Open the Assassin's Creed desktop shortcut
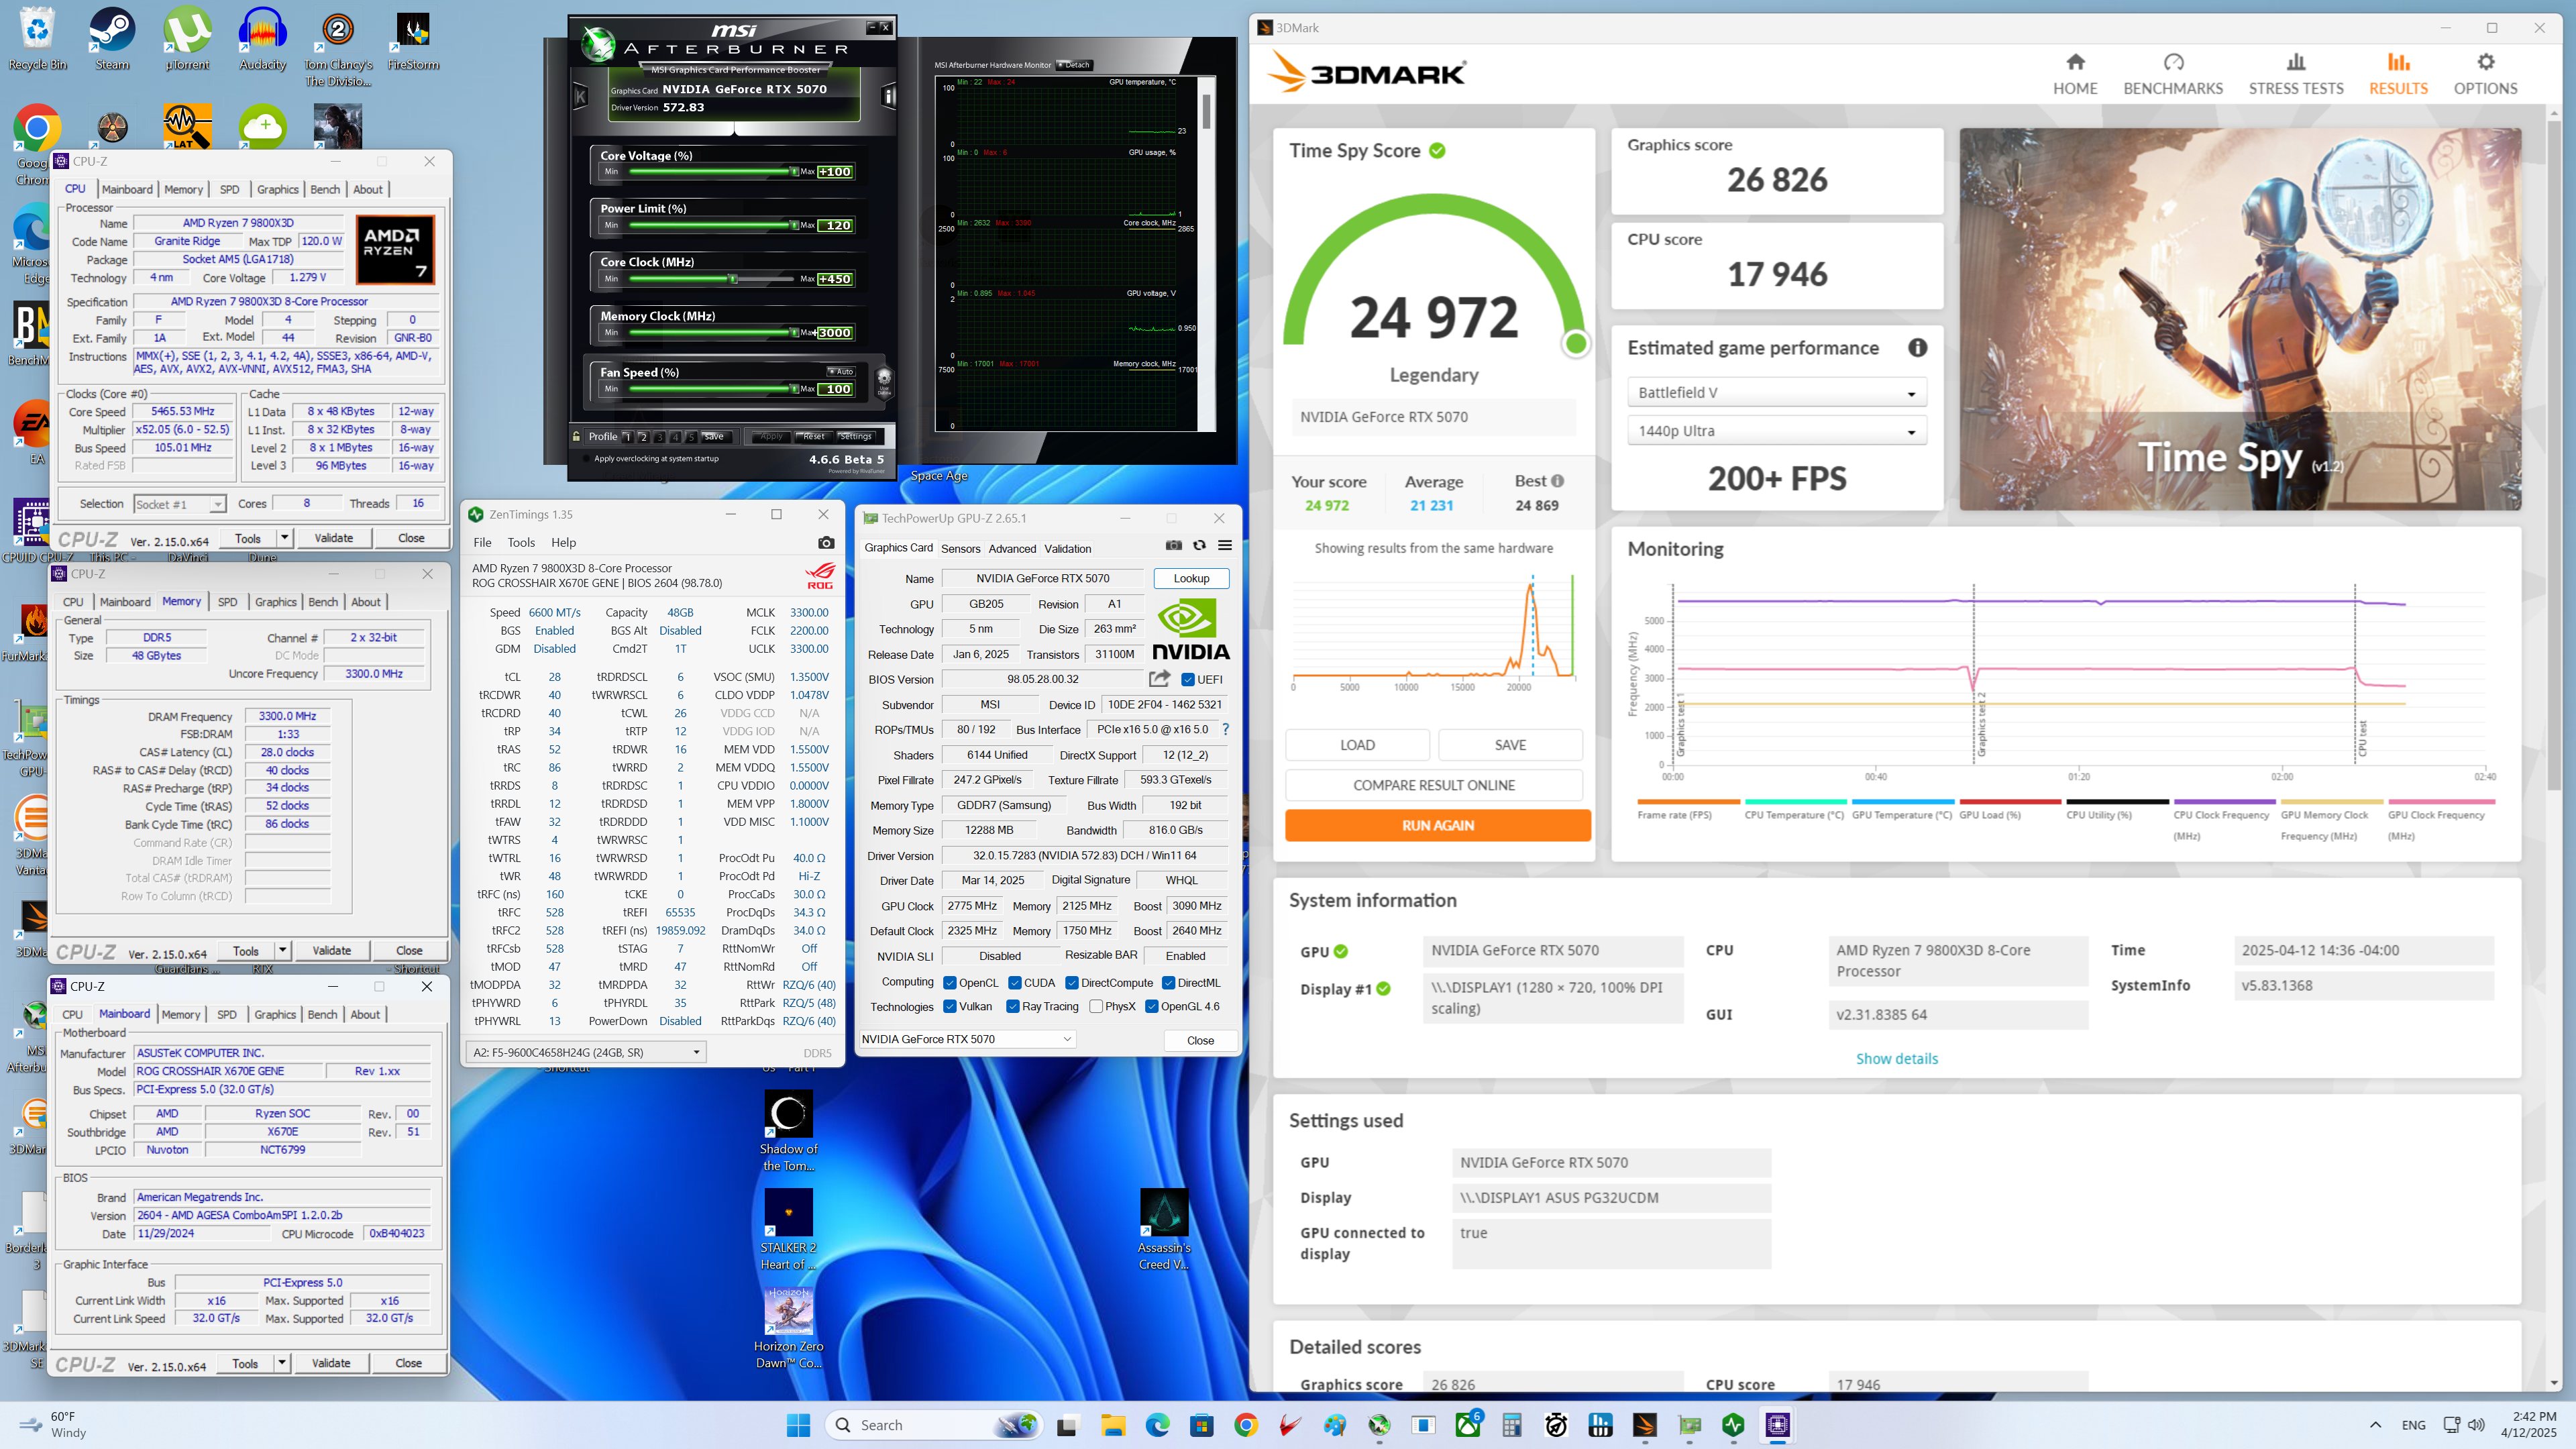This screenshot has height=1449, width=2576. pyautogui.click(x=1164, y=1229)
